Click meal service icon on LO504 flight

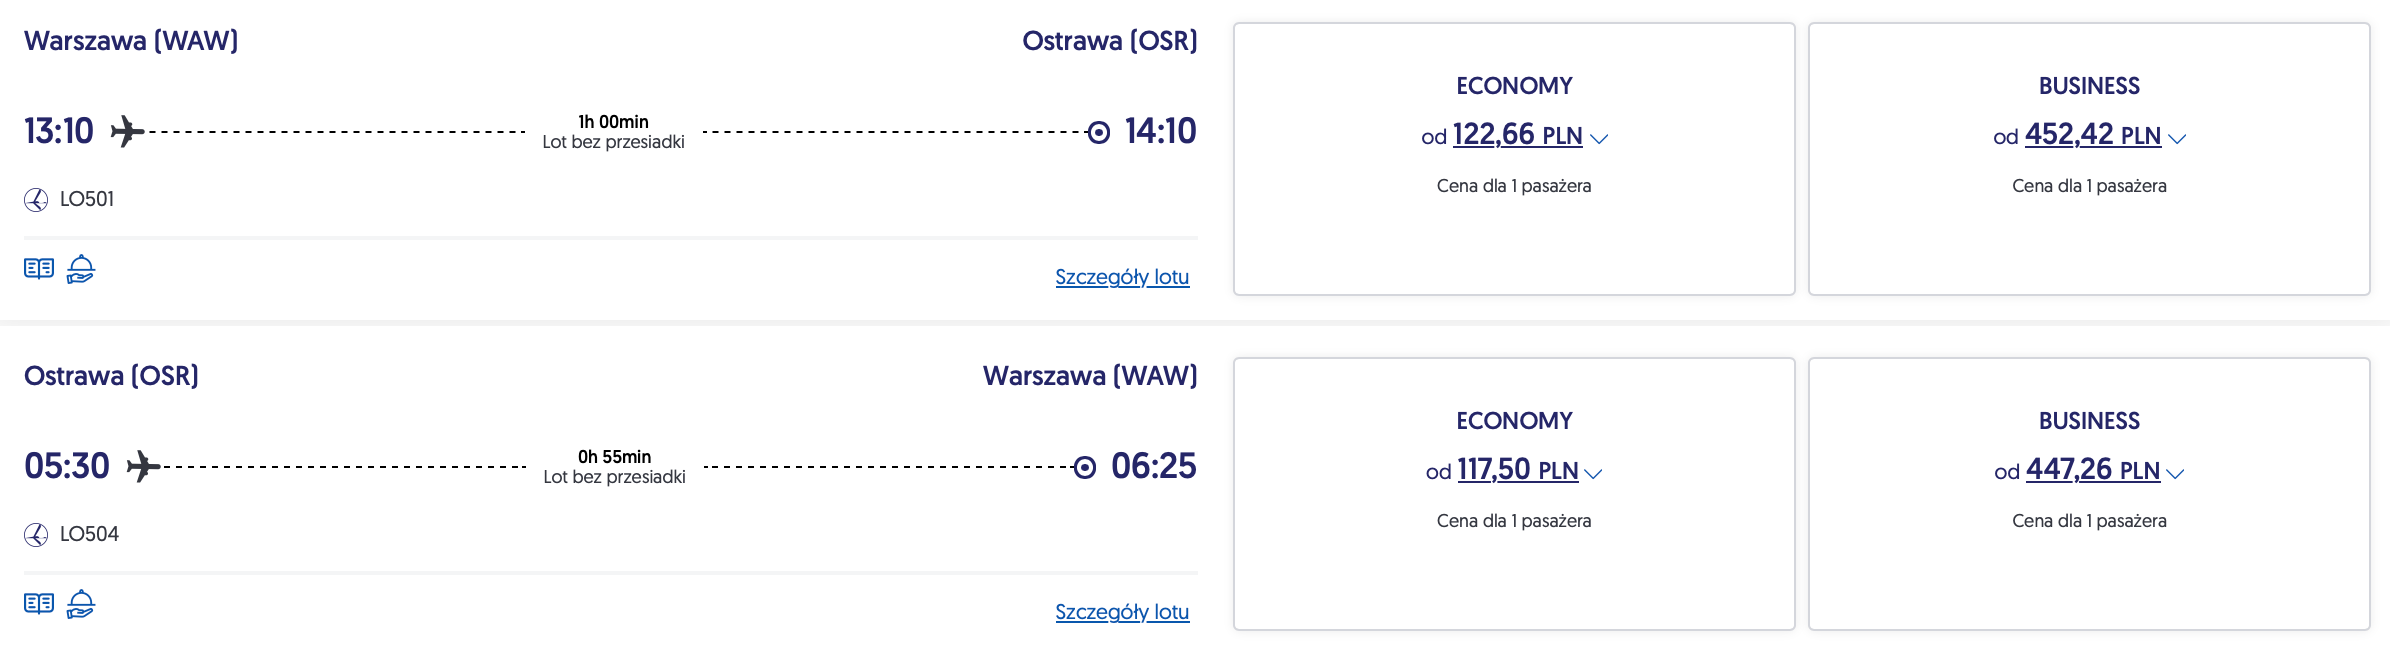pyautogui.click(x=81, y=604)
